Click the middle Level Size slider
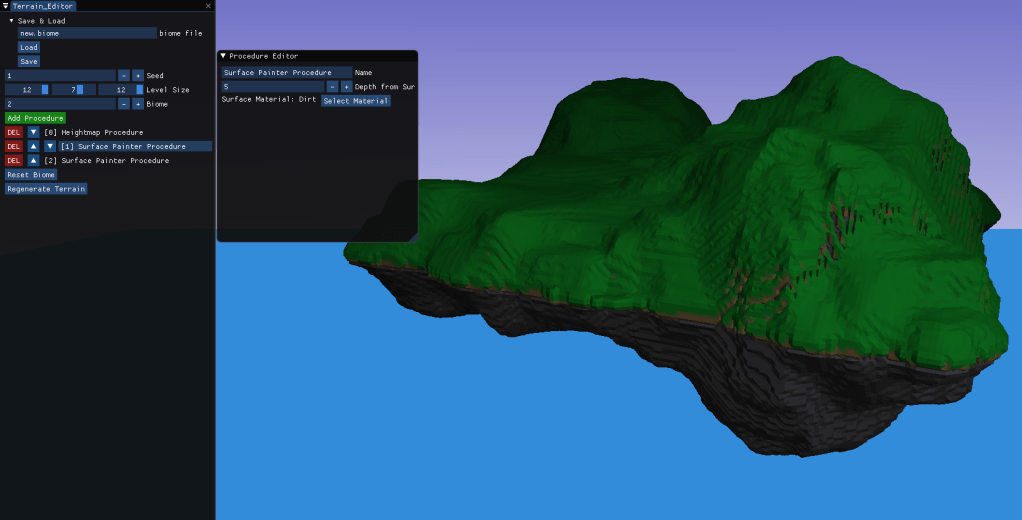Image resolution: width=1022 pixels, height=520 pixels. pyautogui.click(x=74, y=89)
